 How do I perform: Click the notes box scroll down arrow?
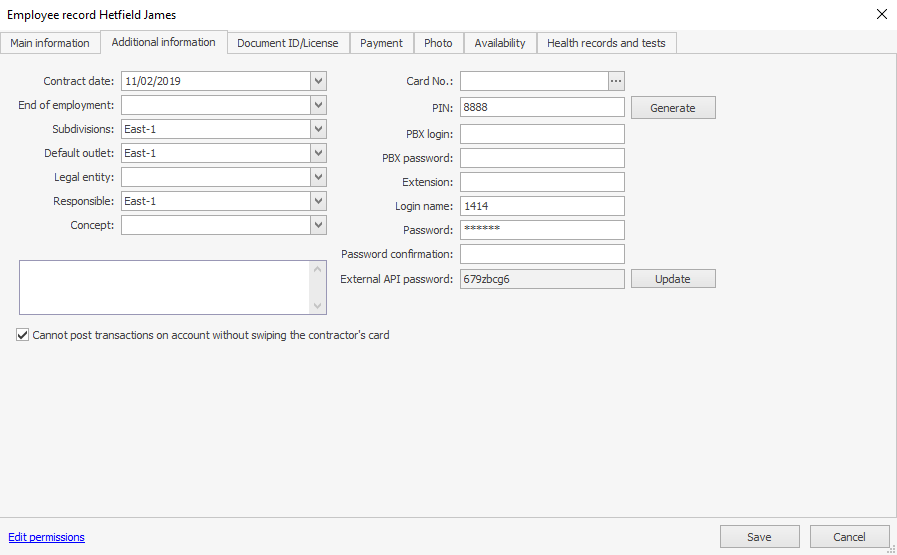318,306
